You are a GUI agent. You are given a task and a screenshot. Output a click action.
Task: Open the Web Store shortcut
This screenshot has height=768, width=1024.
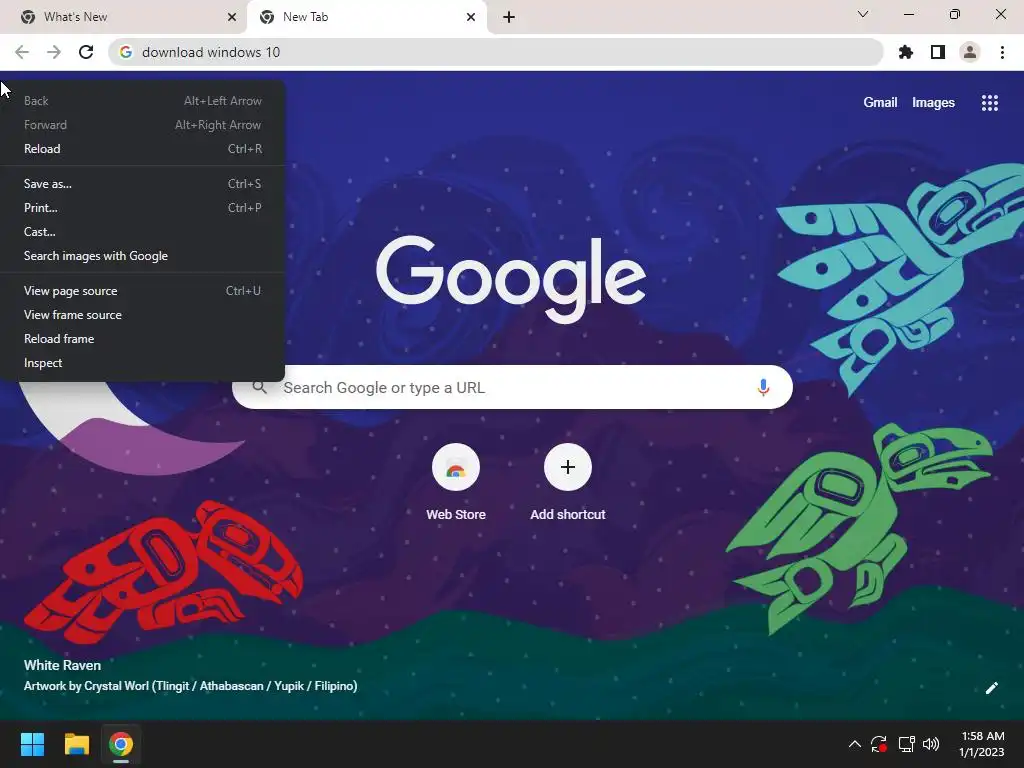[456, 482]
